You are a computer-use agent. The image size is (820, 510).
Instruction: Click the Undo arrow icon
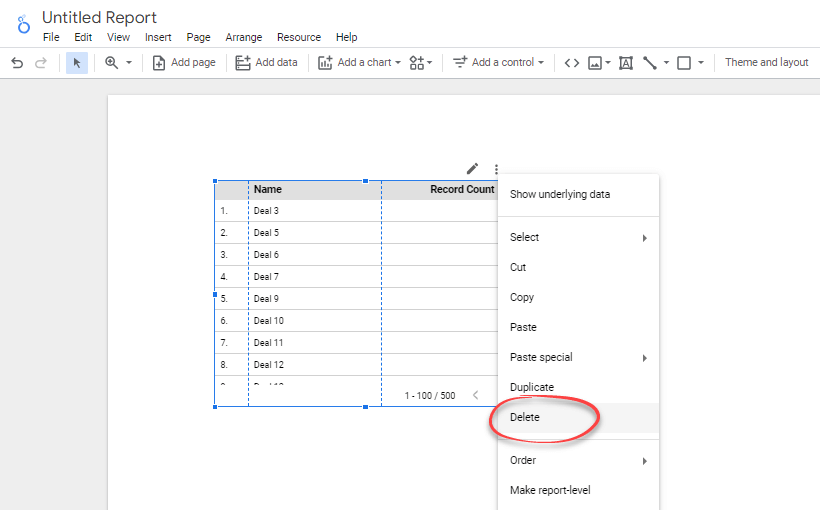(17, 63)
